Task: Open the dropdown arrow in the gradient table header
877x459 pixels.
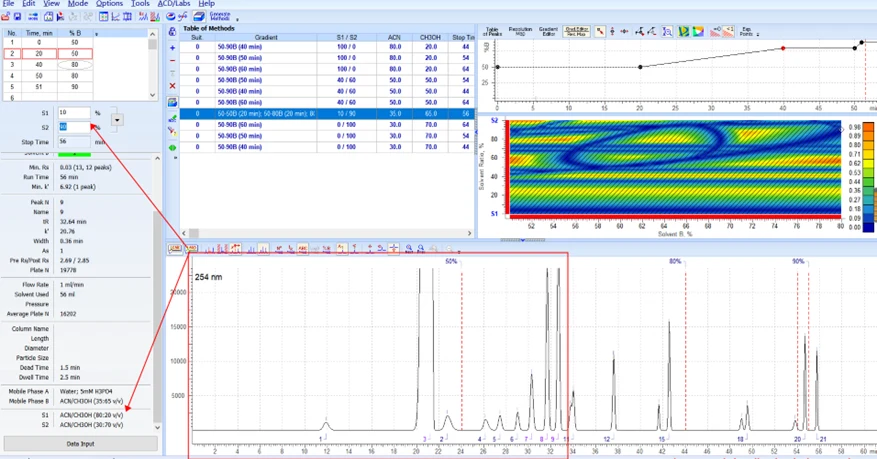Action: click(96, 34)
